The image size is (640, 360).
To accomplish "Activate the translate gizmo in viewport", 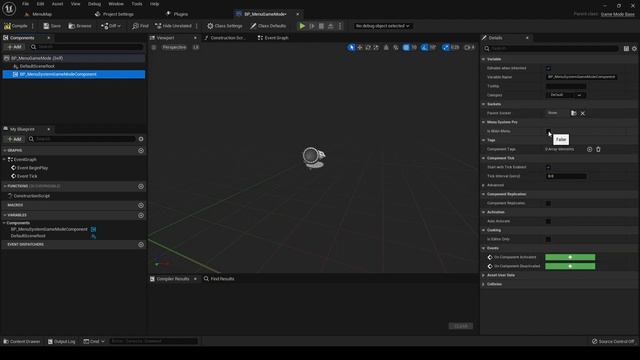I will coord(360,47).
